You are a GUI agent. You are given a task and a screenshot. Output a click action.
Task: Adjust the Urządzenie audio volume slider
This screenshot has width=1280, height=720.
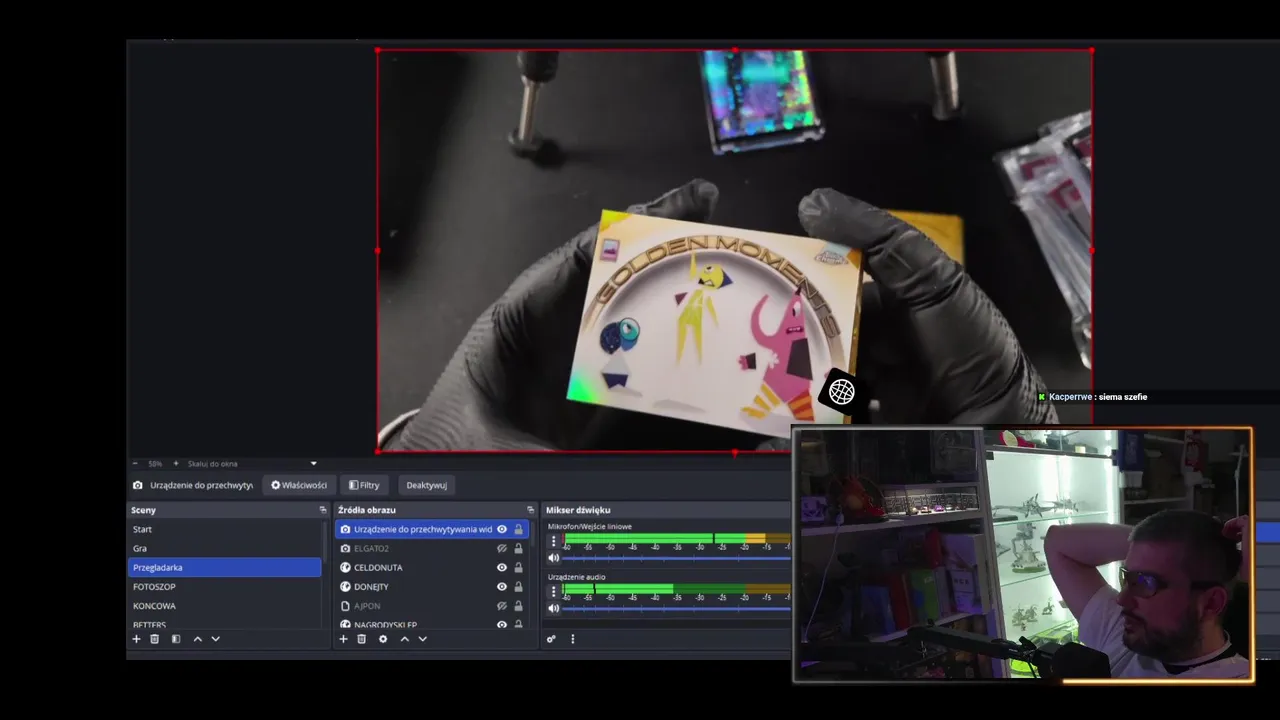[x=677, y=608]
